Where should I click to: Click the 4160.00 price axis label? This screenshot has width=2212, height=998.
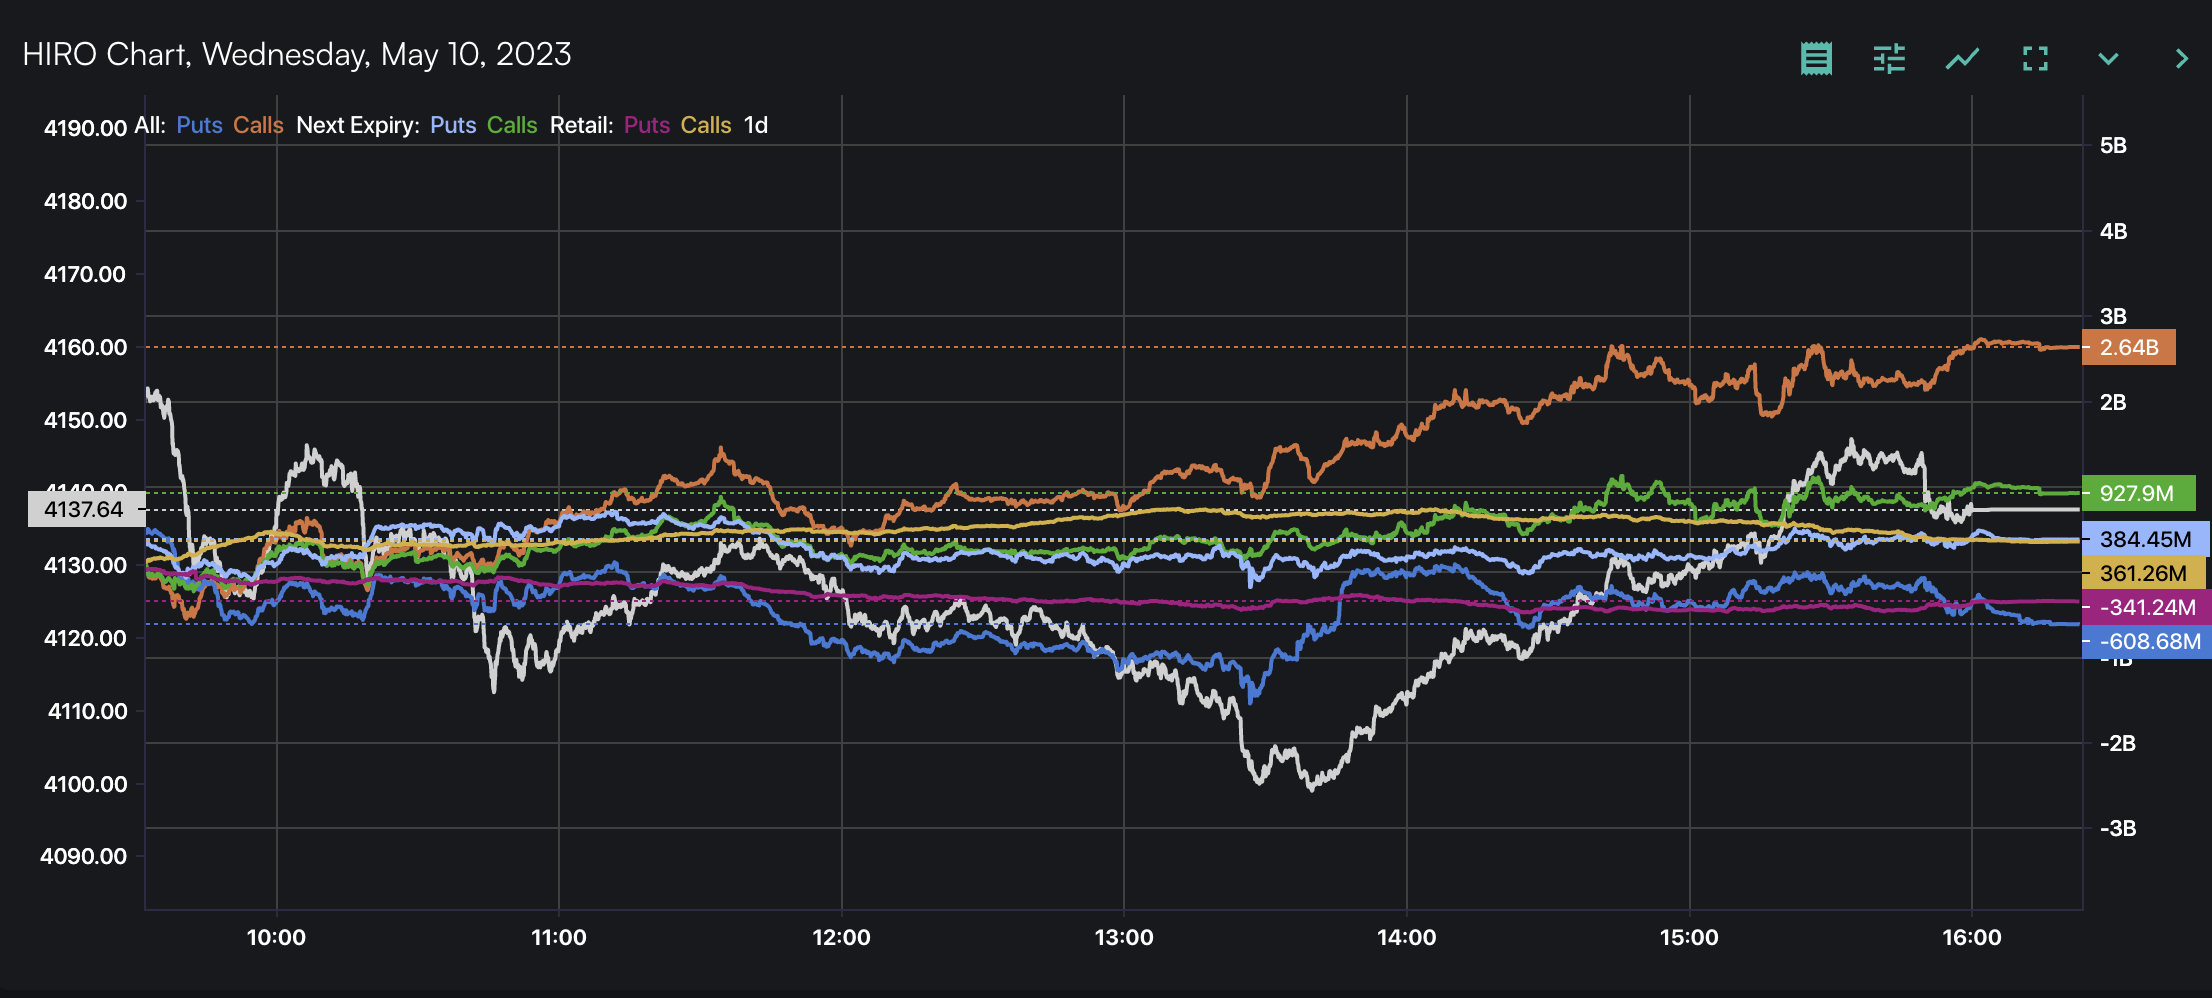pos(85,347)
